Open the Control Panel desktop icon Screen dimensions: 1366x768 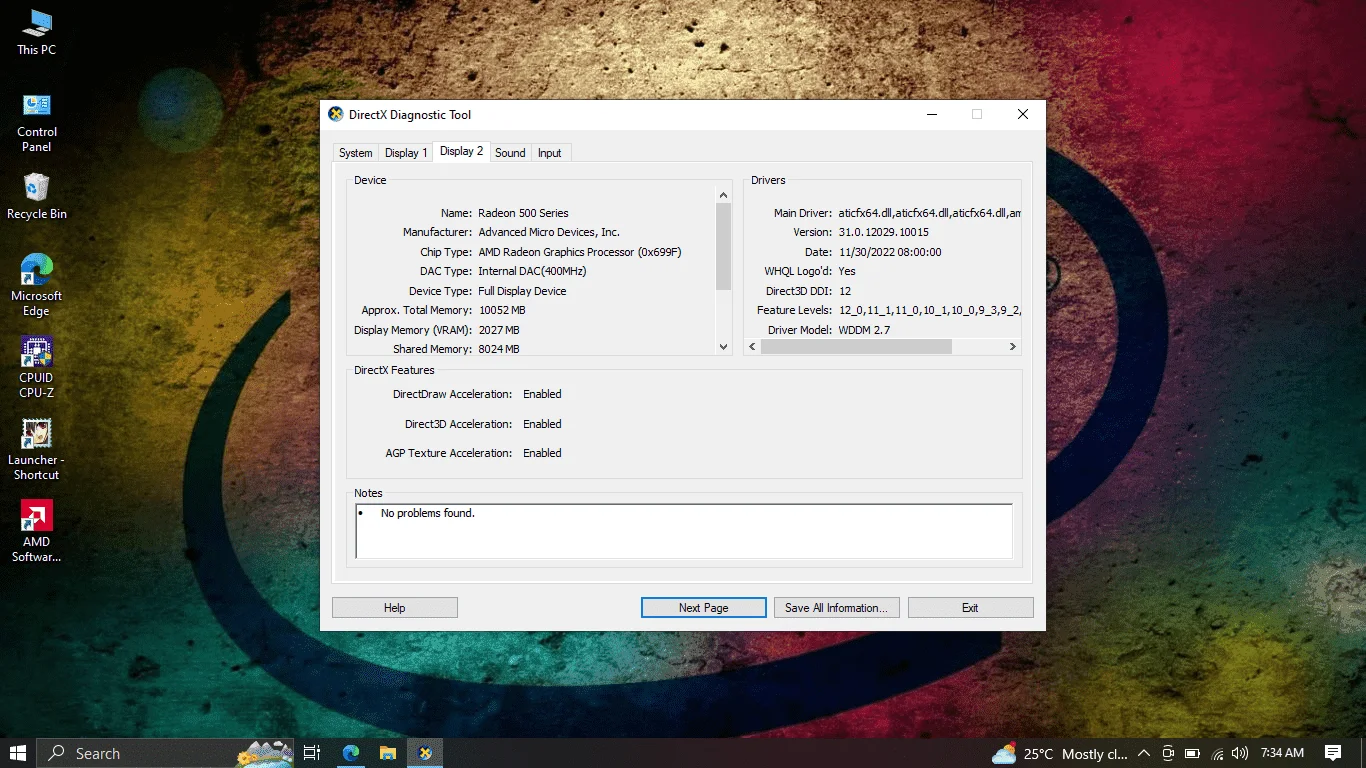(x=37, y=122)
